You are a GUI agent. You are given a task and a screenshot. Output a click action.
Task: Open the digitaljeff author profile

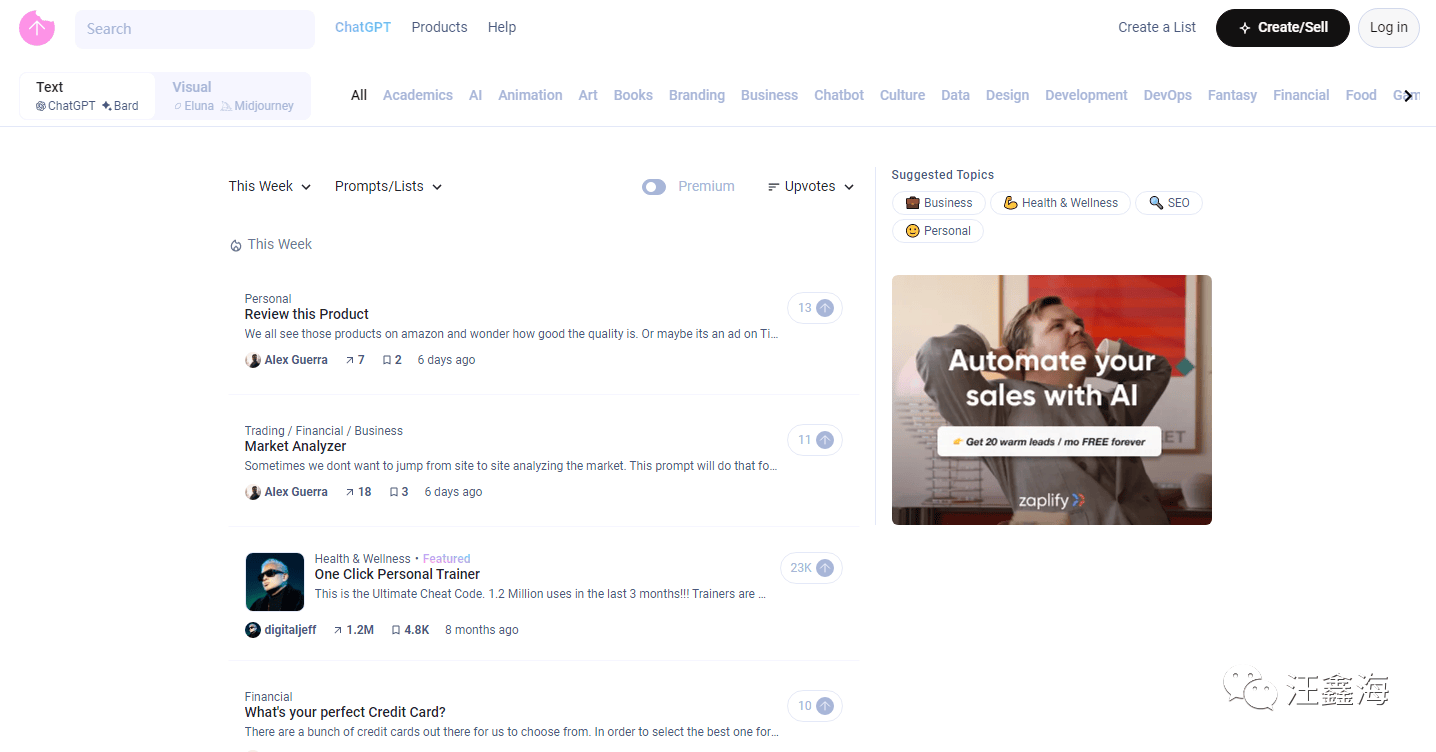[x=290, y=630]
